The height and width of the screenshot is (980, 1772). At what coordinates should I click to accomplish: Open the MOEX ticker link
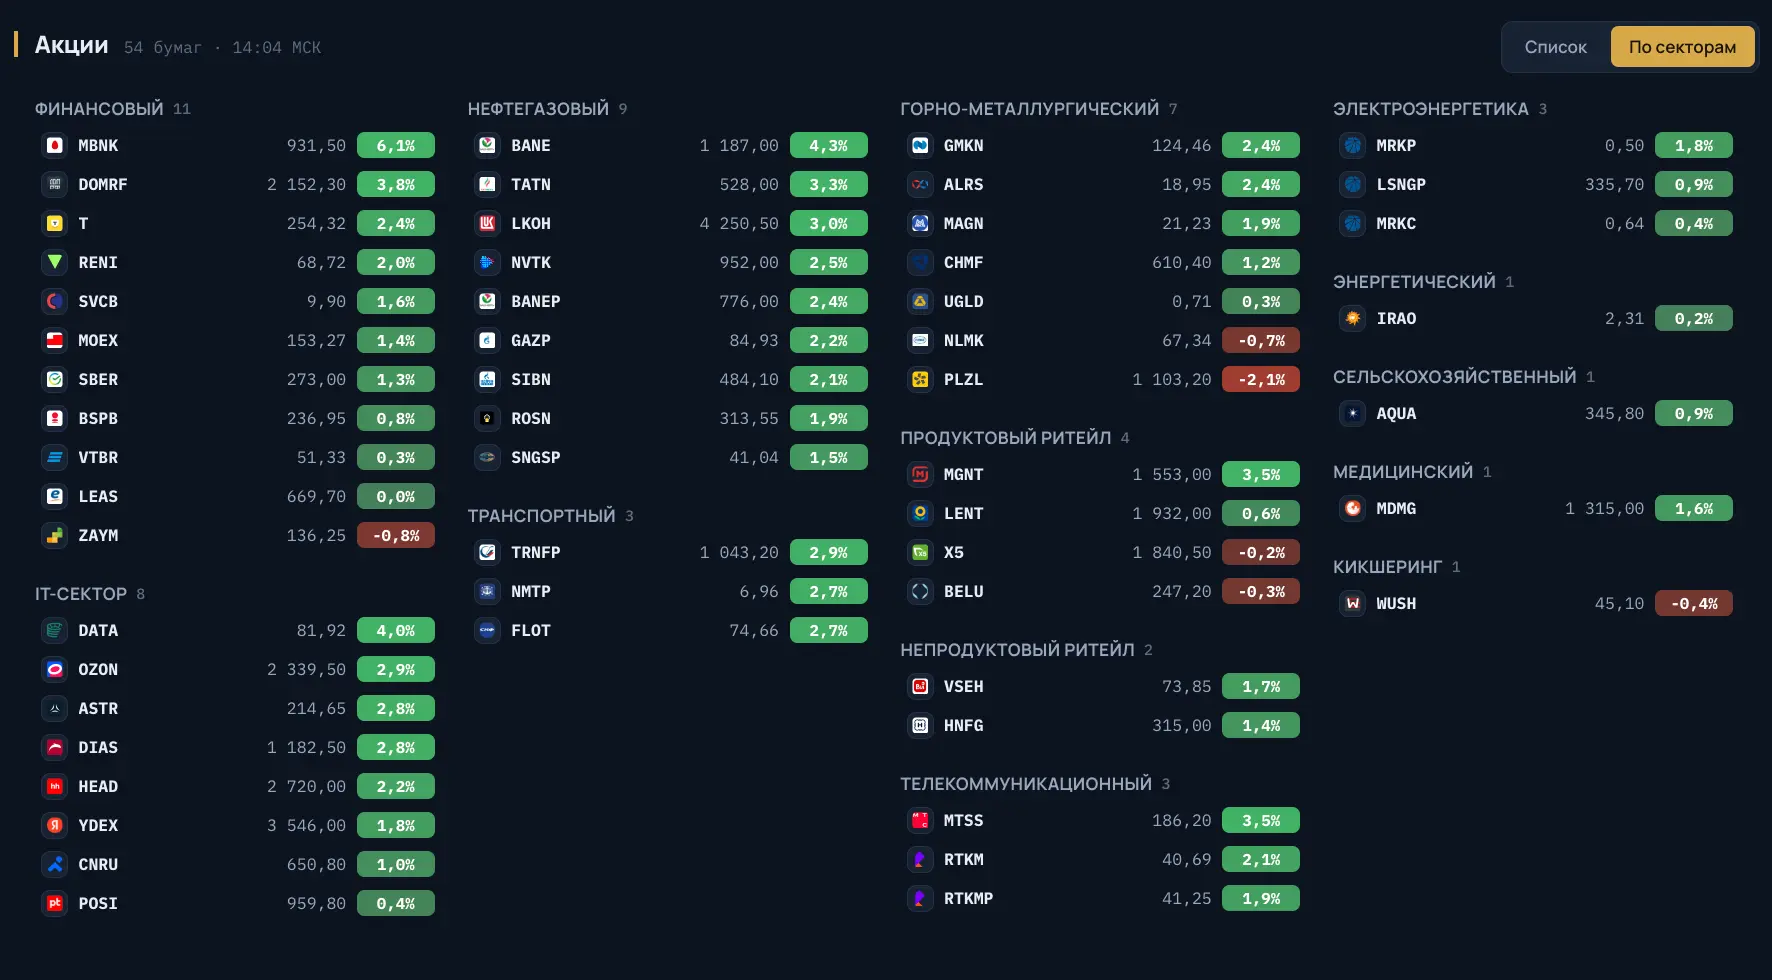coord(98,341)
